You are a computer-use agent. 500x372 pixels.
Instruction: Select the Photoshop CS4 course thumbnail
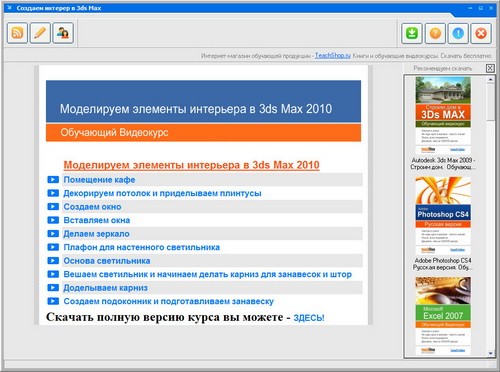tap(443, 216)
